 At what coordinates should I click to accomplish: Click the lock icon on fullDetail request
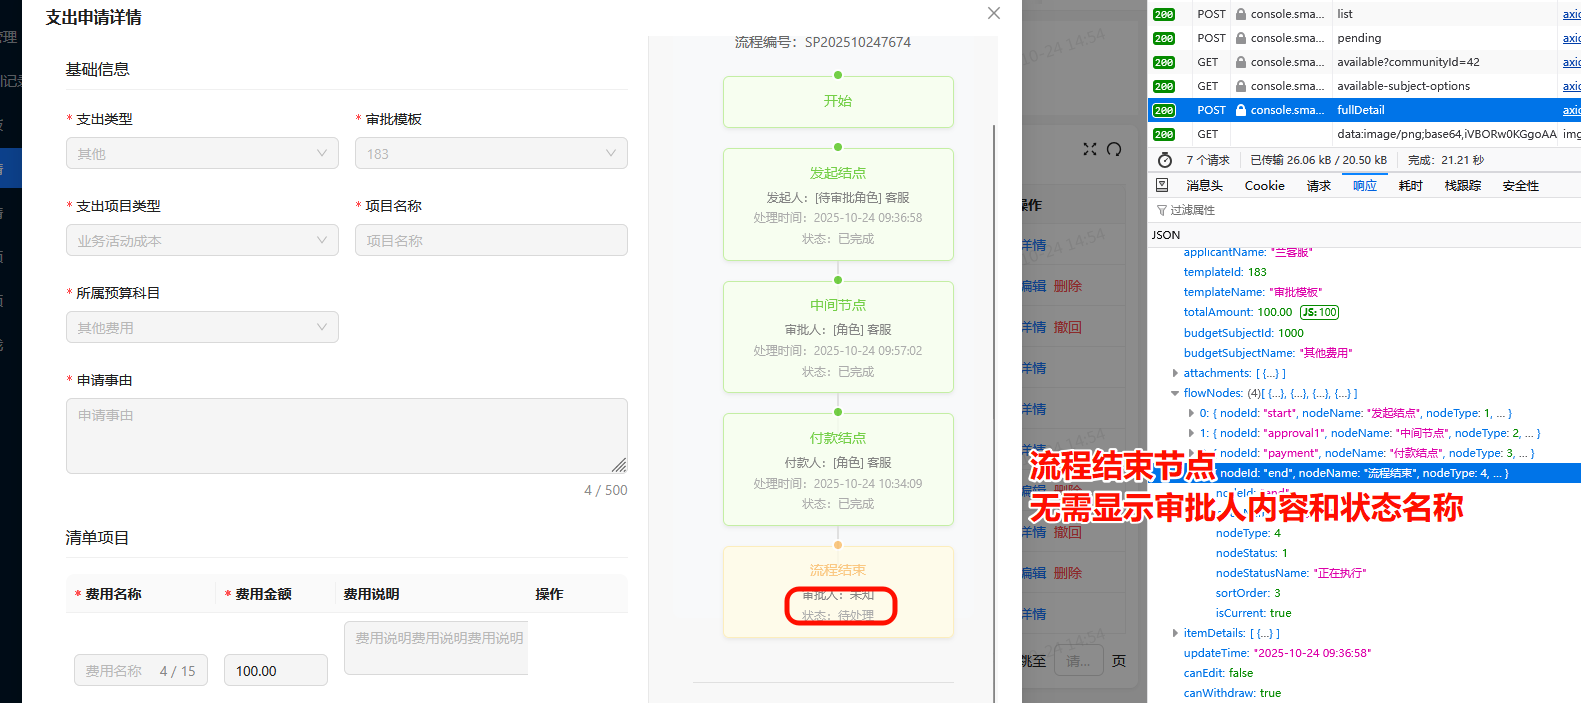(x=1241, y=110)
